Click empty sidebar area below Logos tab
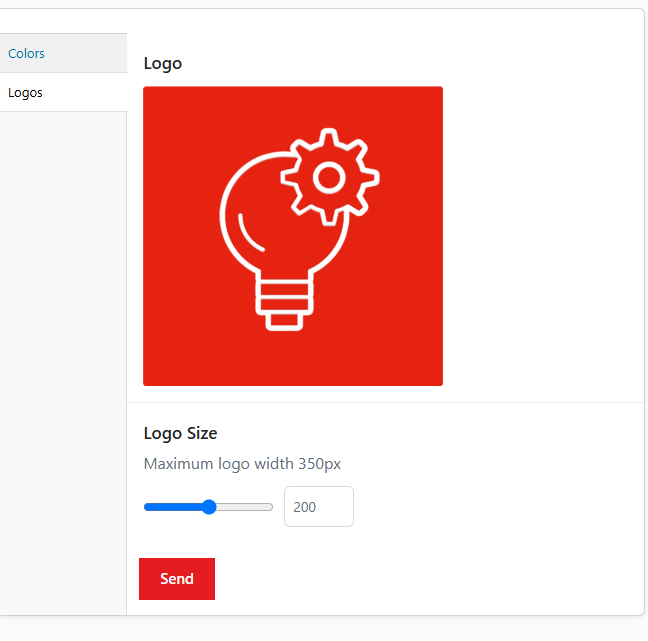 pyautogui.click(x=63, y=350)
